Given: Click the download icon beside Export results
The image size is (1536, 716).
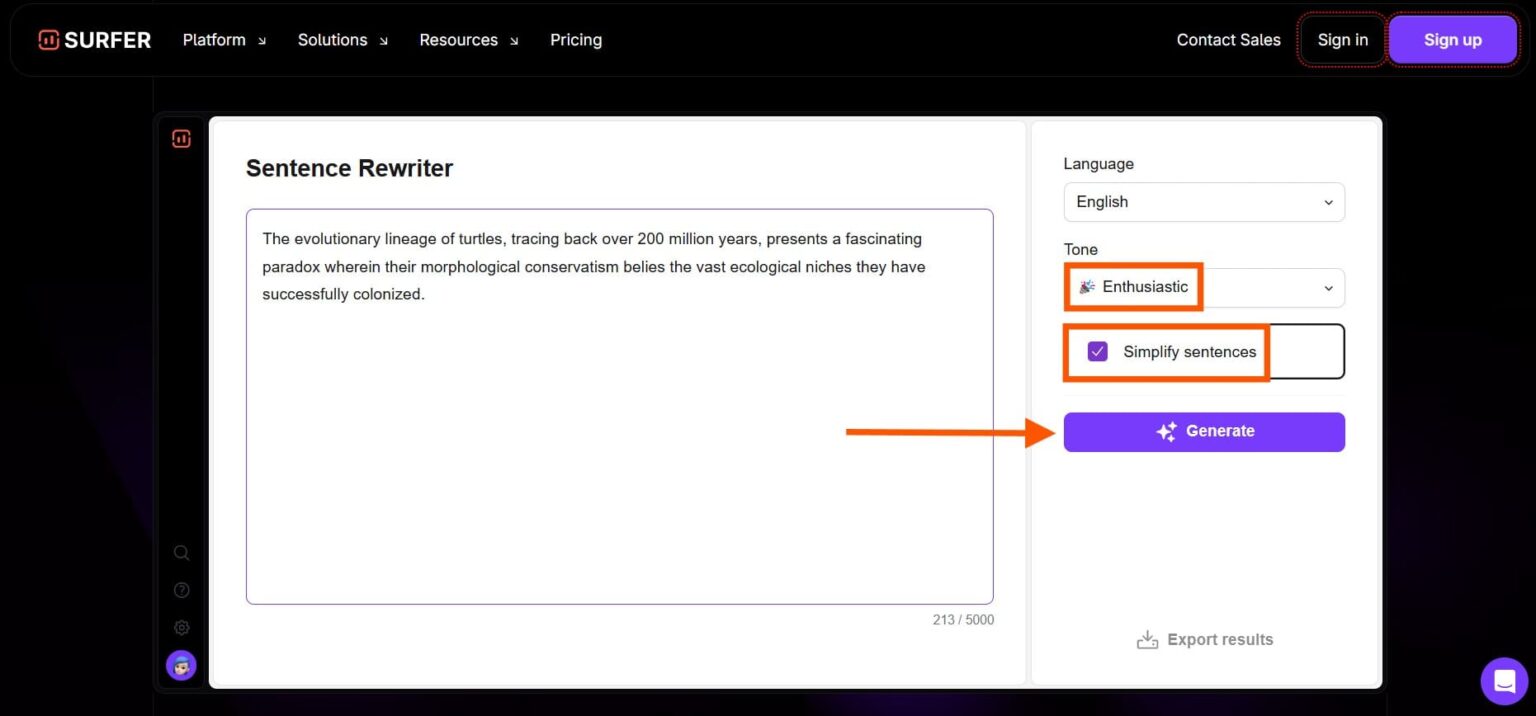Looking at the screenshot, I should click(x=1147, y=638).
